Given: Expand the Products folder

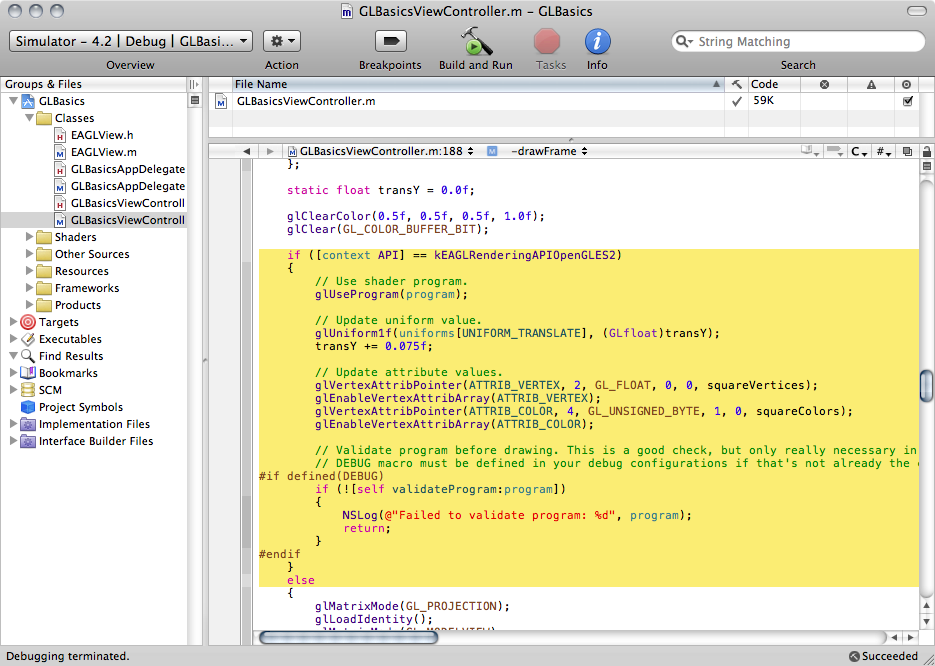Looking at the screenshot, I should [x=29, y=305].
